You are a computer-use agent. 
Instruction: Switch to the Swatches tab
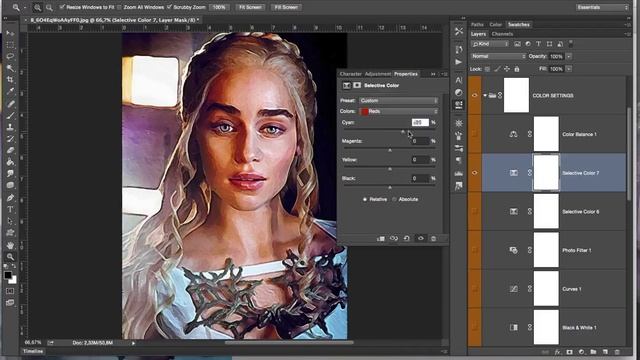pos(519,24)
